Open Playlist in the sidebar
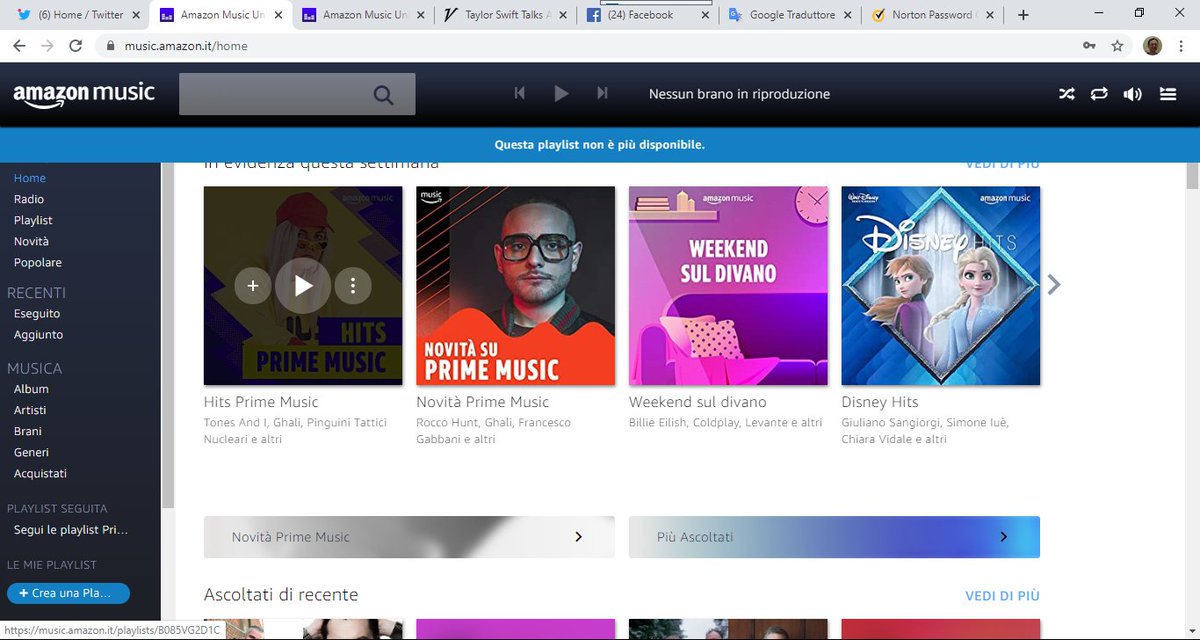Image resolution: width=1200 pixels, height=640 pixels. pos(33,220)
